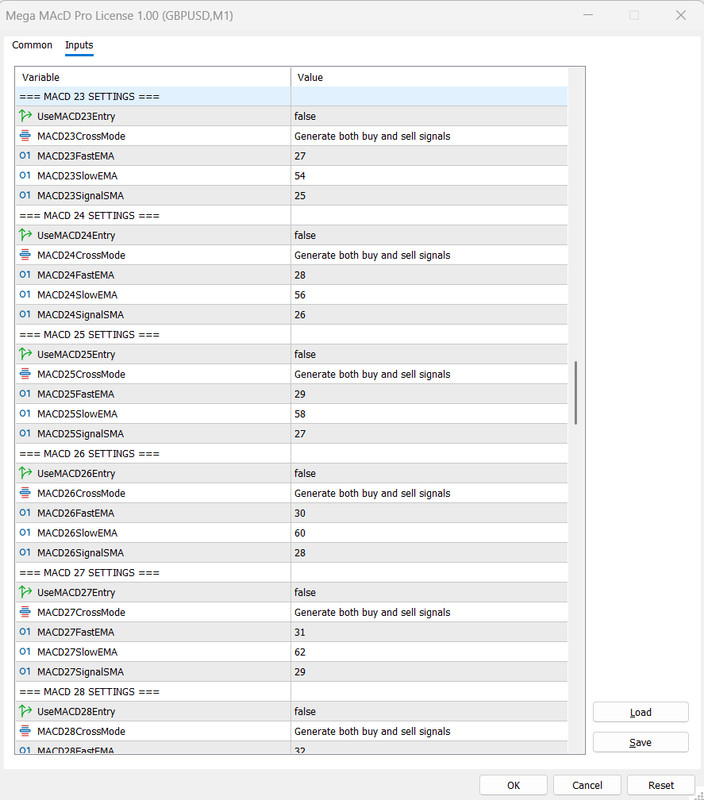Confirm settings with the OK button

[x=513, y=785]
